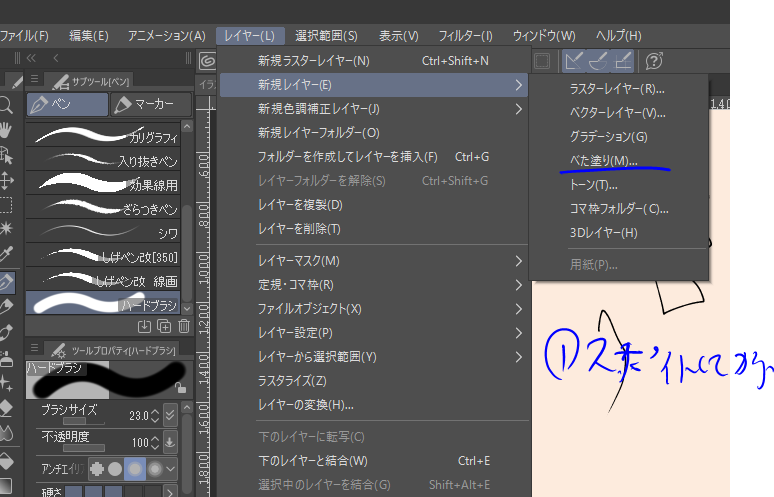Set anti-aliasing to weak option
Viewport: 774px width, 497px height.
click(115, 469)
